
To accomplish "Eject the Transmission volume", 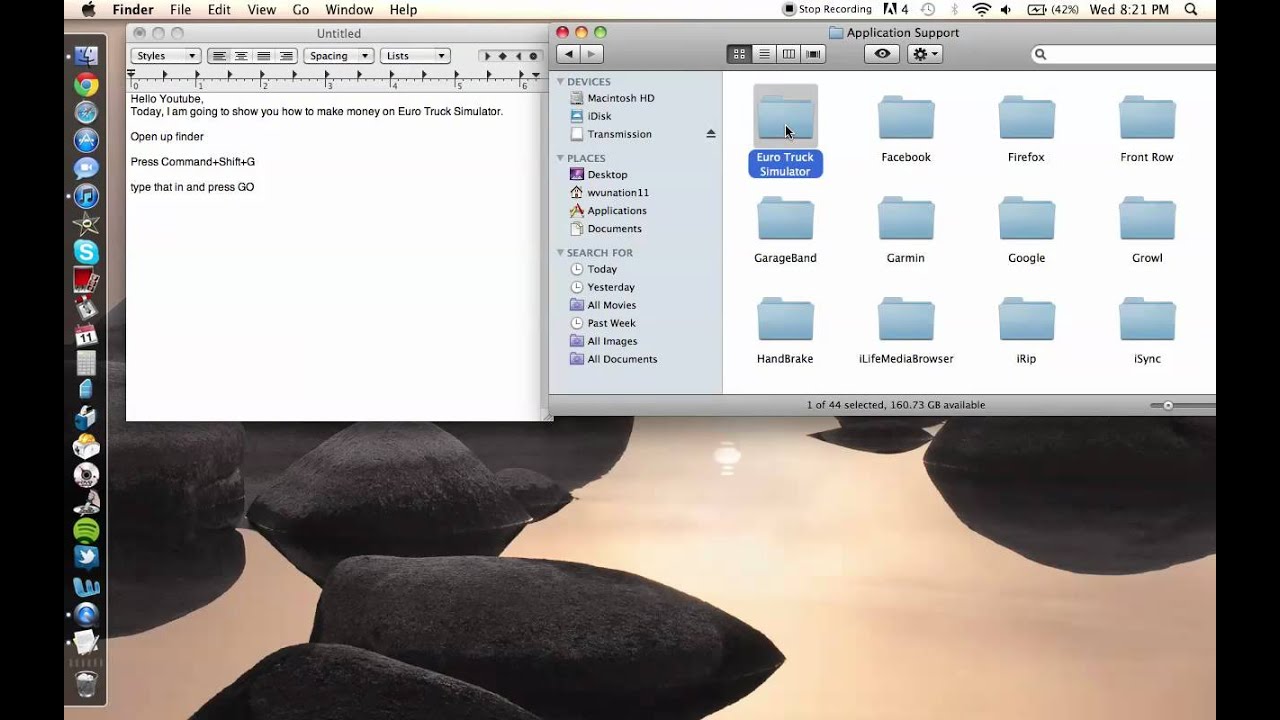I will pyautogui.click(x=711, y=134).
